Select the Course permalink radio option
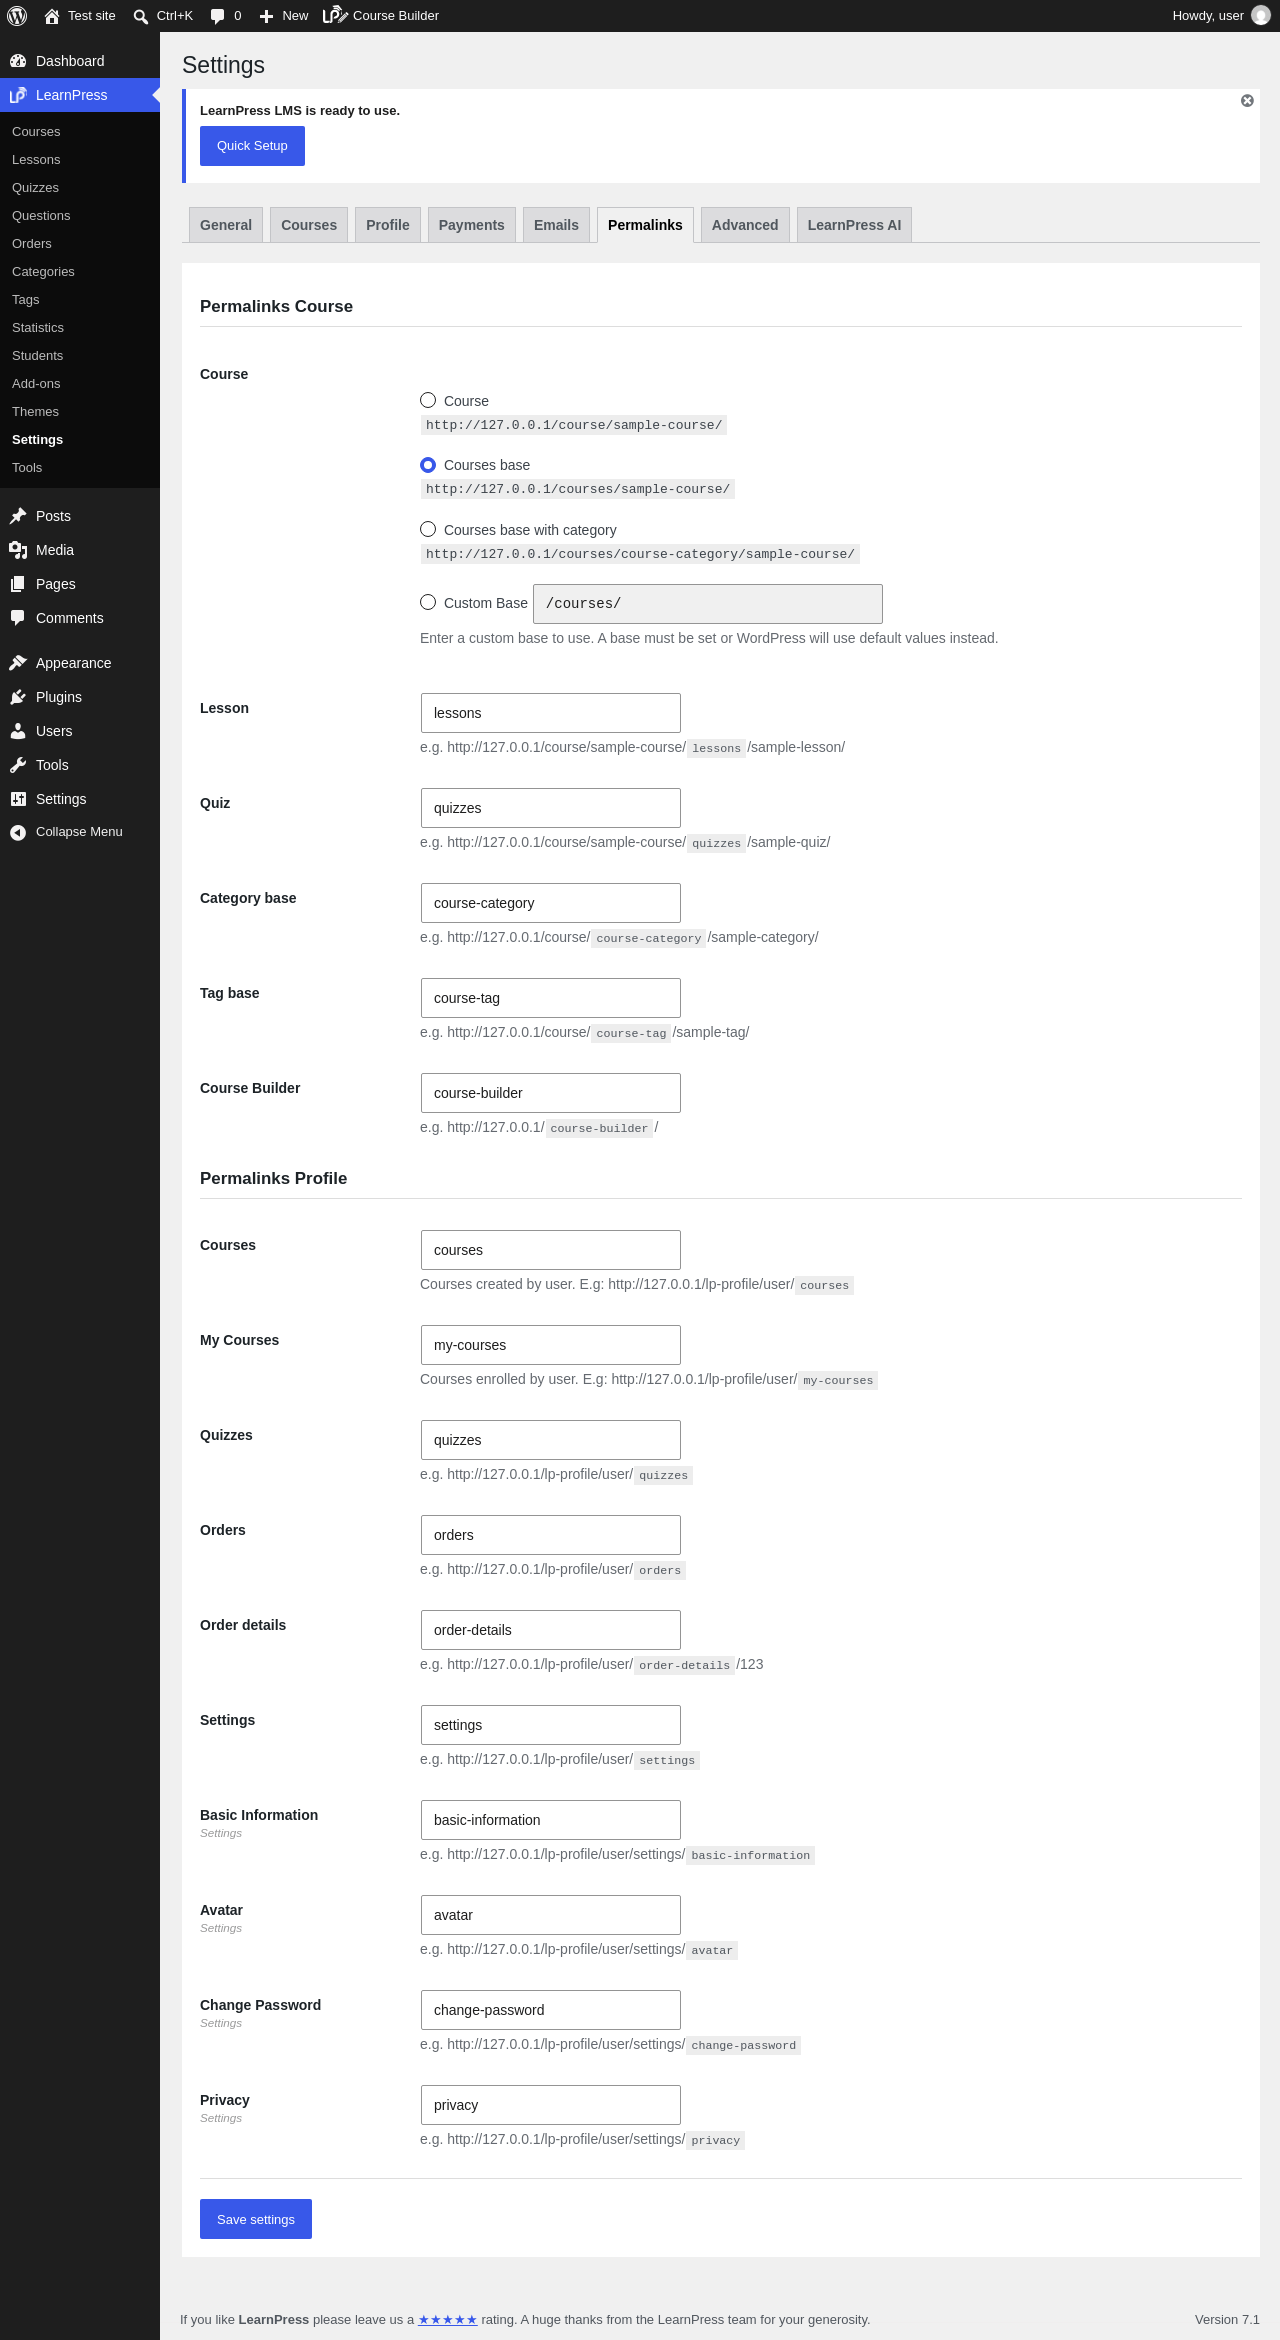The image size is (1280, 2340). pos(428,400)
